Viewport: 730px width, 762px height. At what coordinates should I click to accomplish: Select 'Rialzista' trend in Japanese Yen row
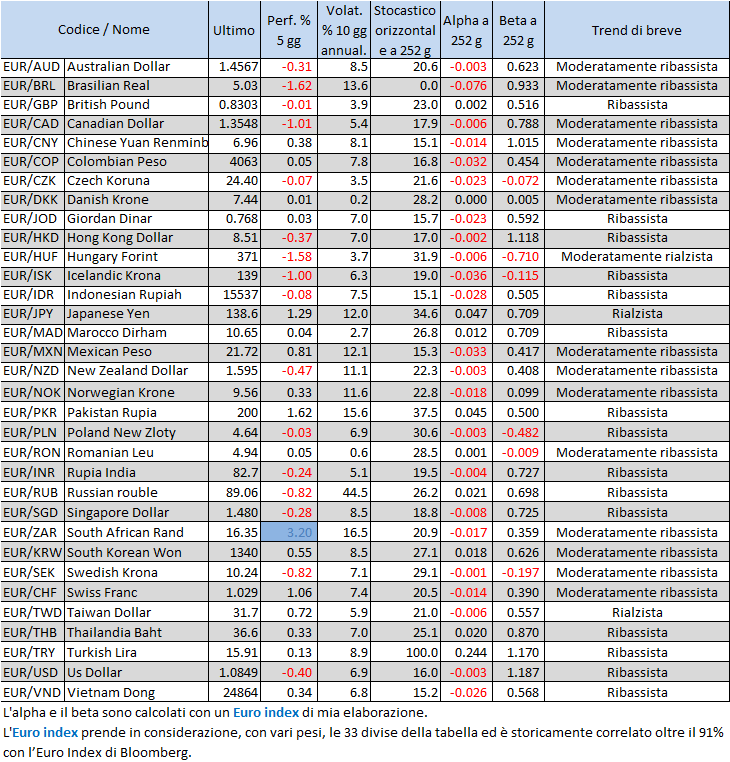(x=637, y=313)
